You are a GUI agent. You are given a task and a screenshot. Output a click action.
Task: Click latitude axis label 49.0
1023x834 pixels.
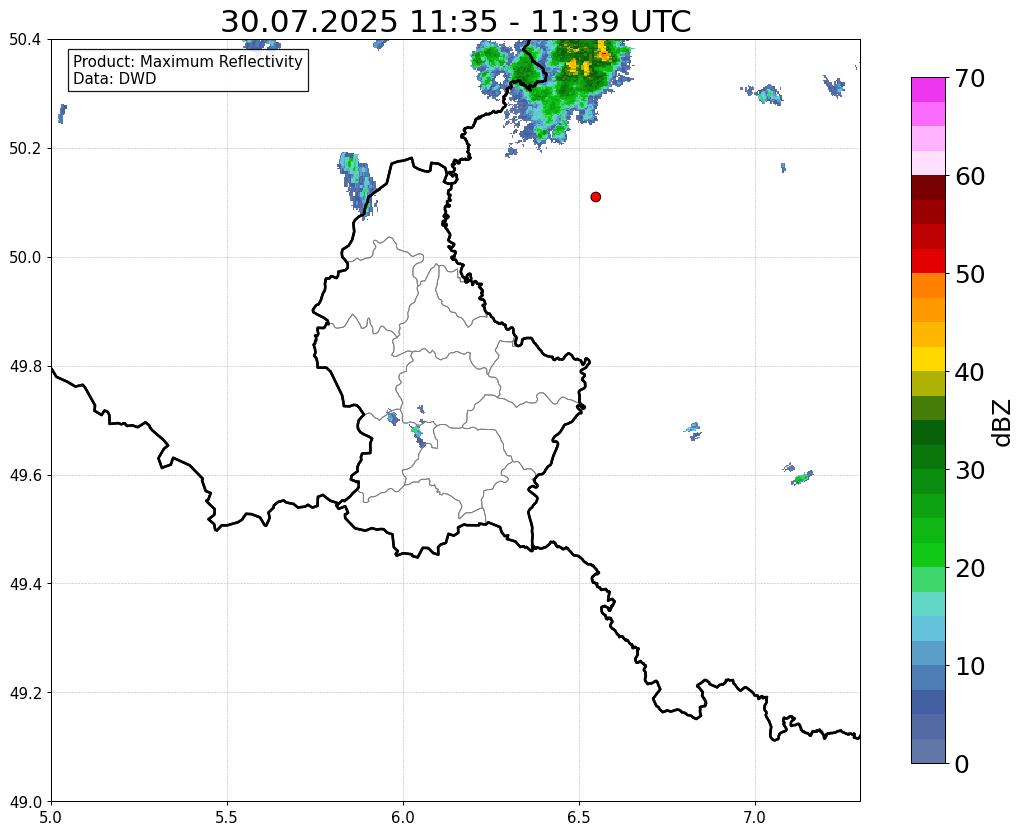pyautogui.click(x=25, y=802)
